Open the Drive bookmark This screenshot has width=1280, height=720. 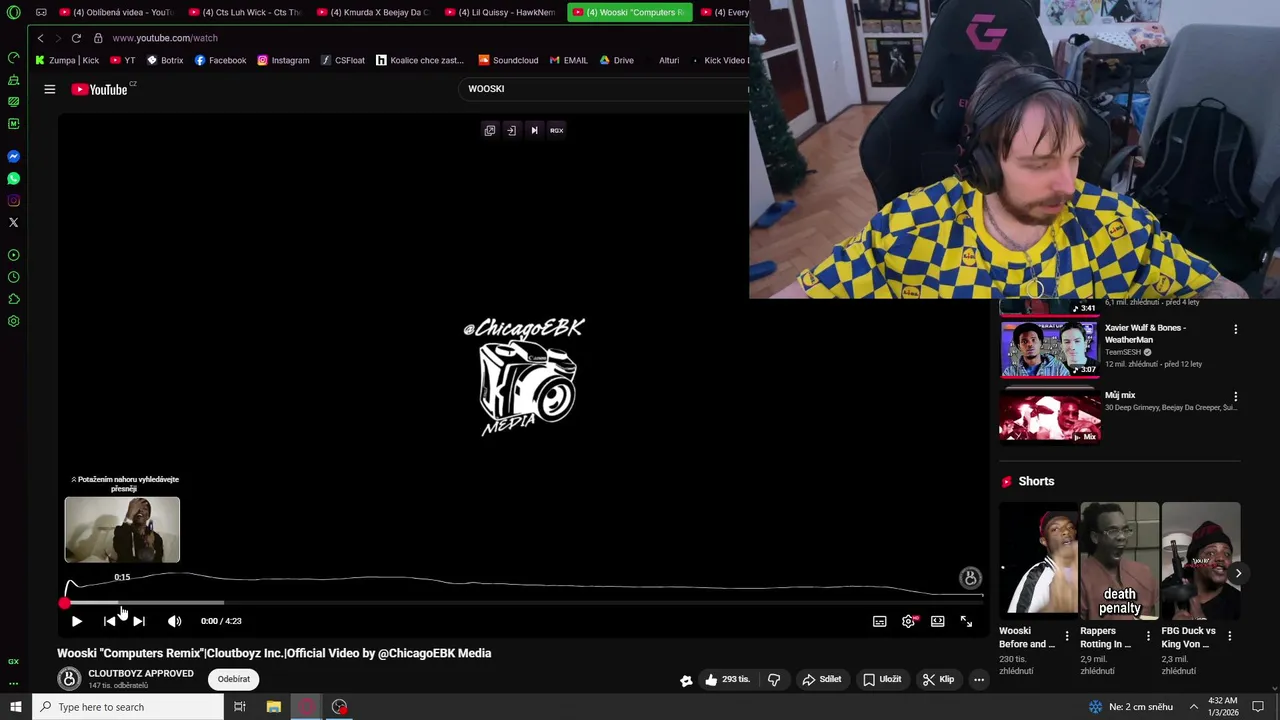(x=616, y=60)
